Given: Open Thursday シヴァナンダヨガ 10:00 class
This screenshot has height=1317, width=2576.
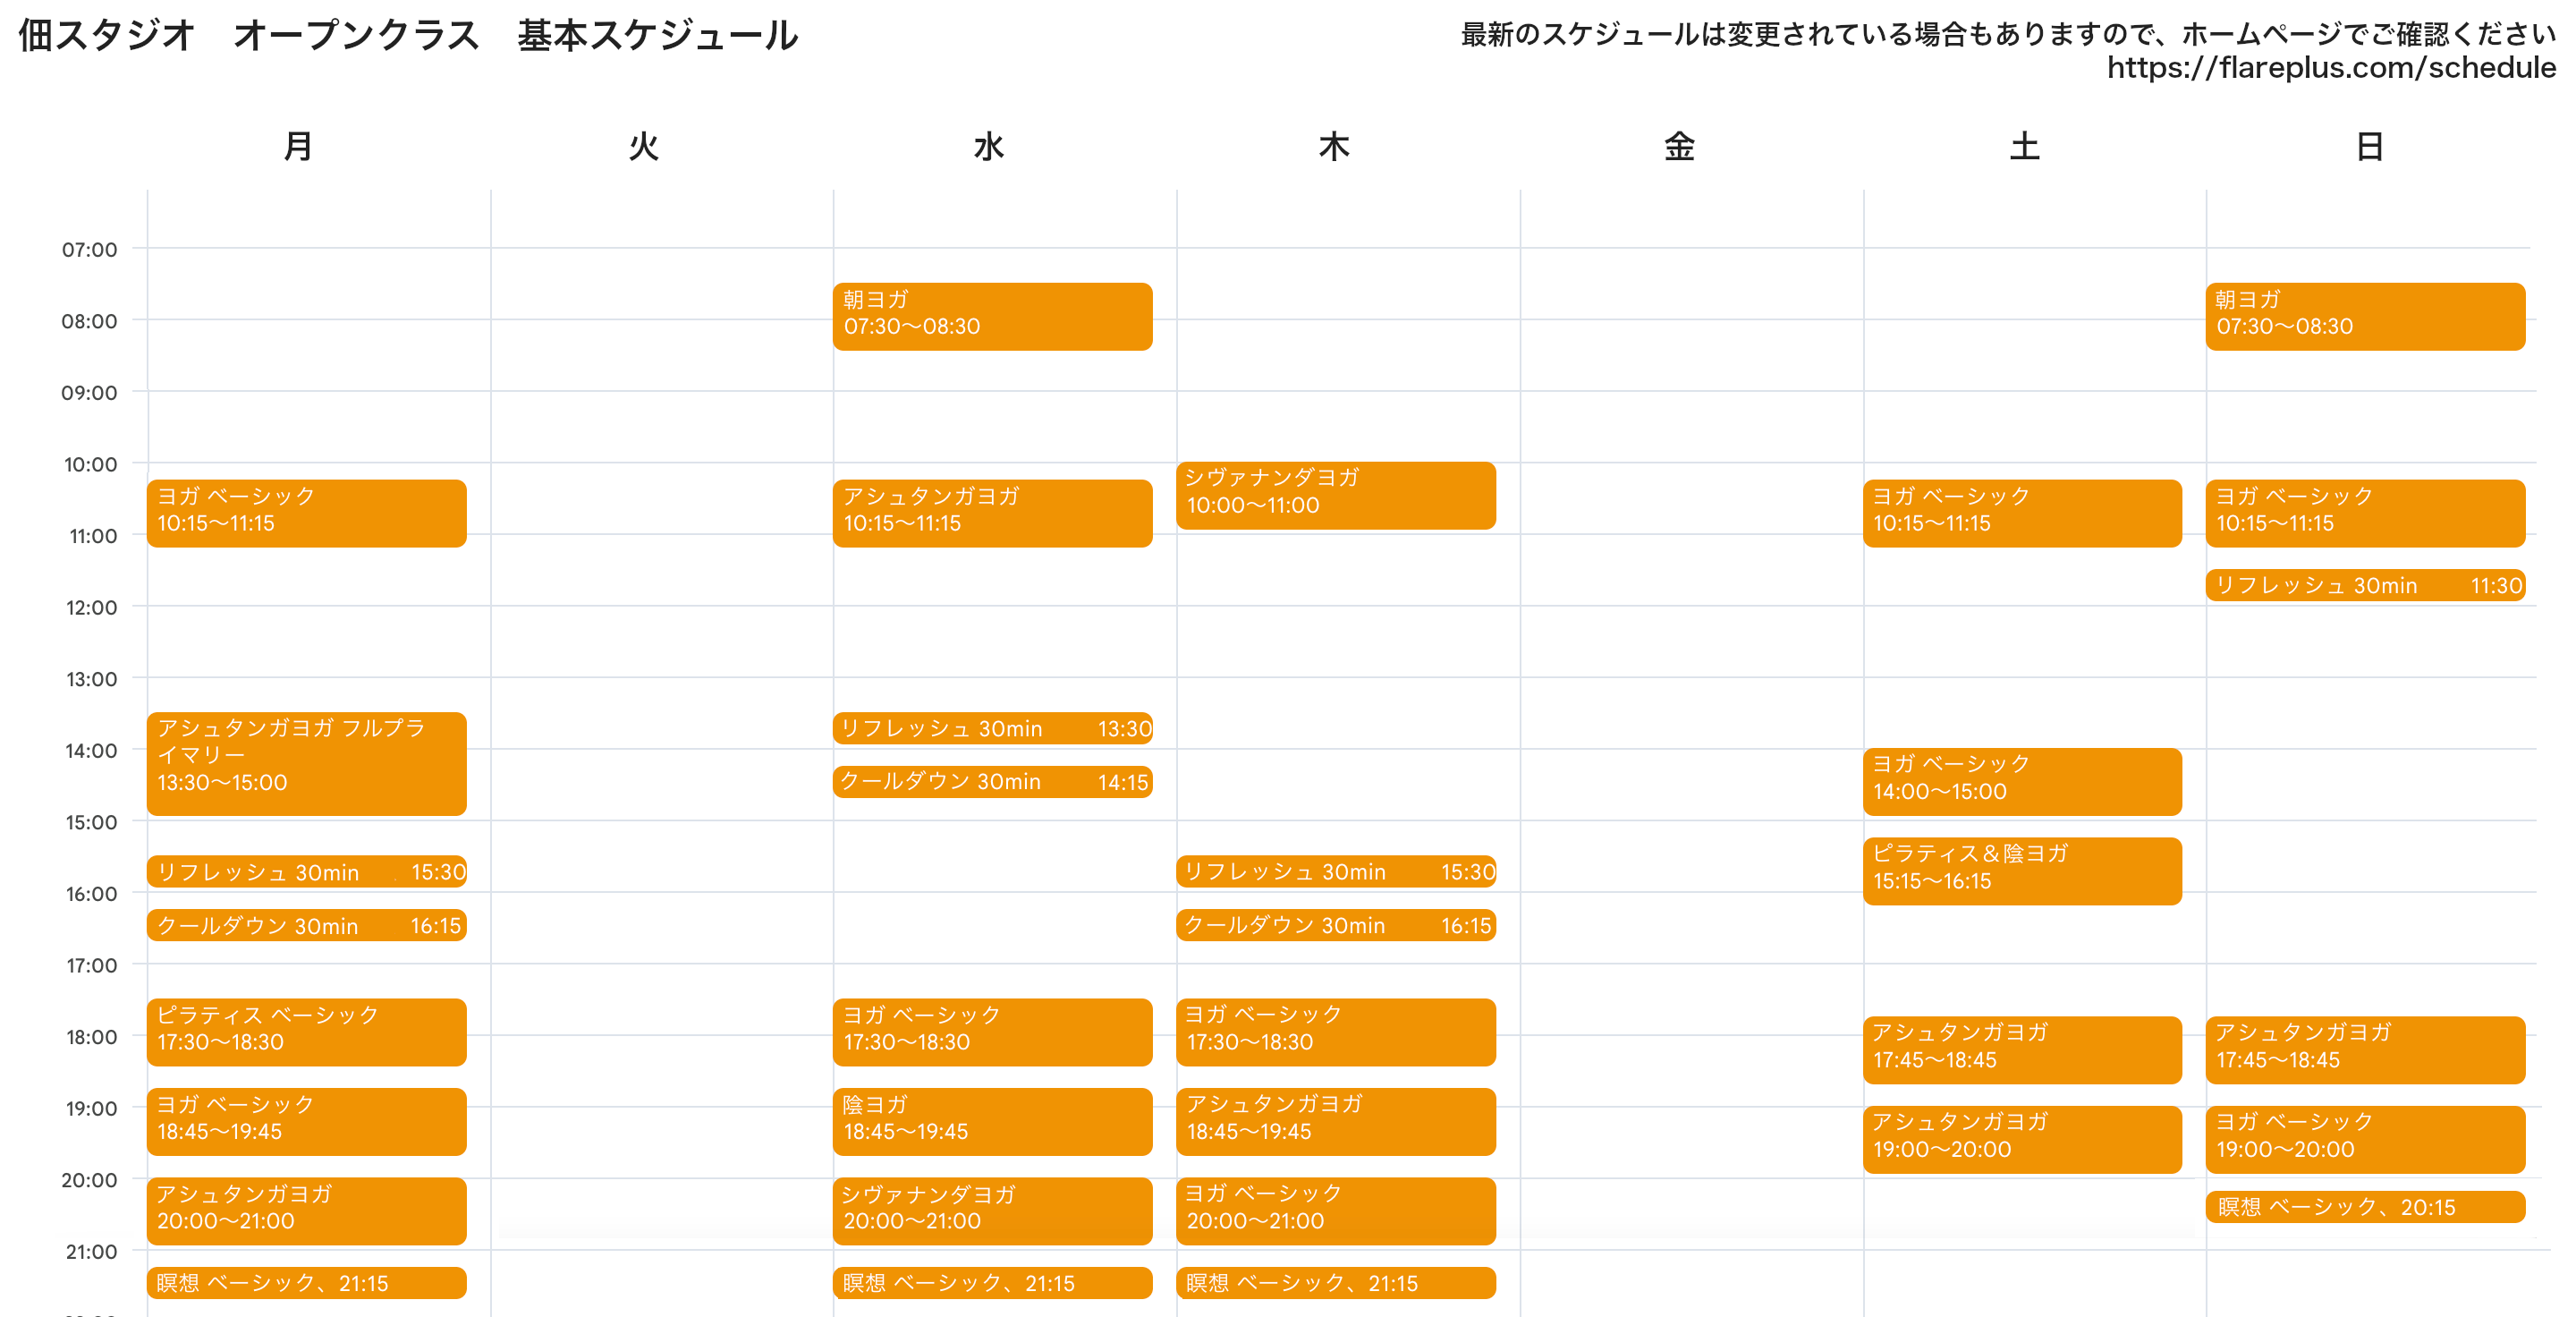Looking at the screenshot, I should tap(1335, 494).
